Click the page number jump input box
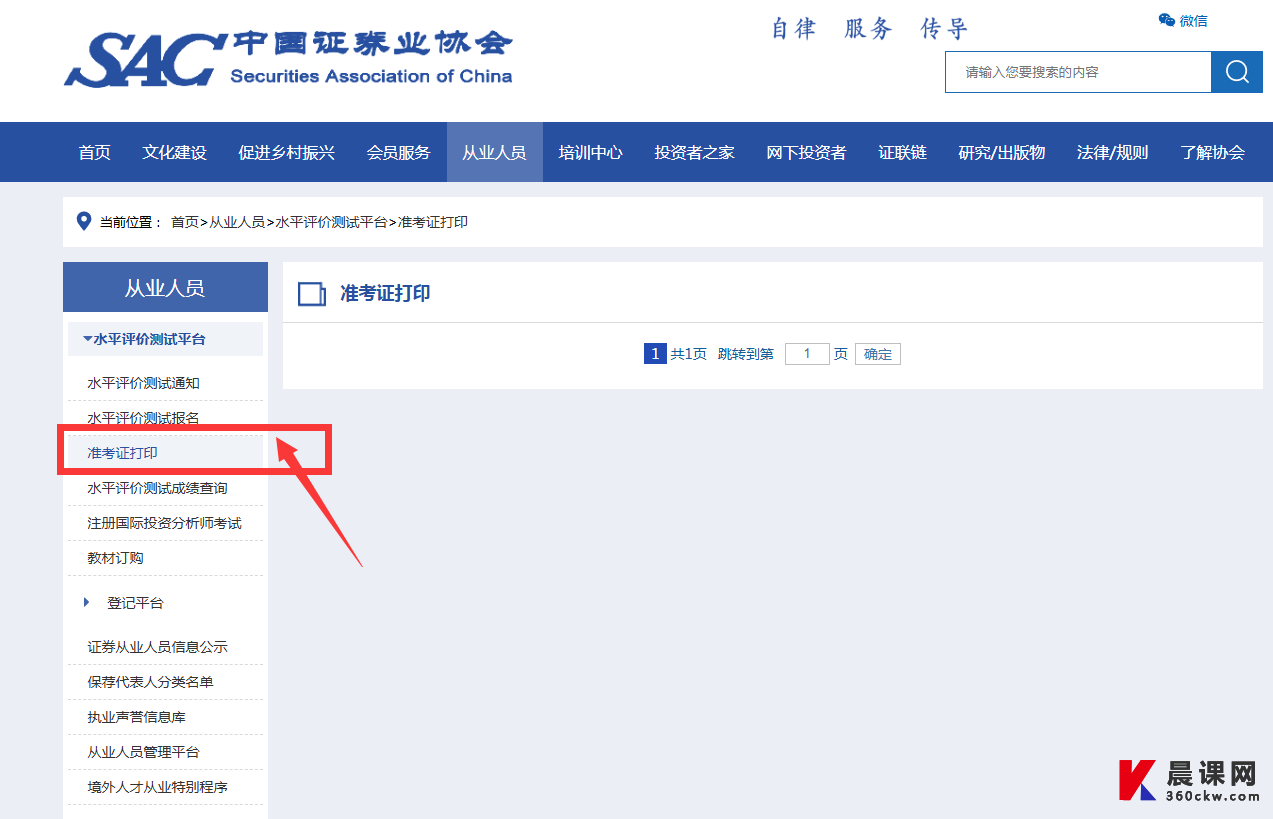This screenshot has width=1273, height=819. (x=807, y=354)
